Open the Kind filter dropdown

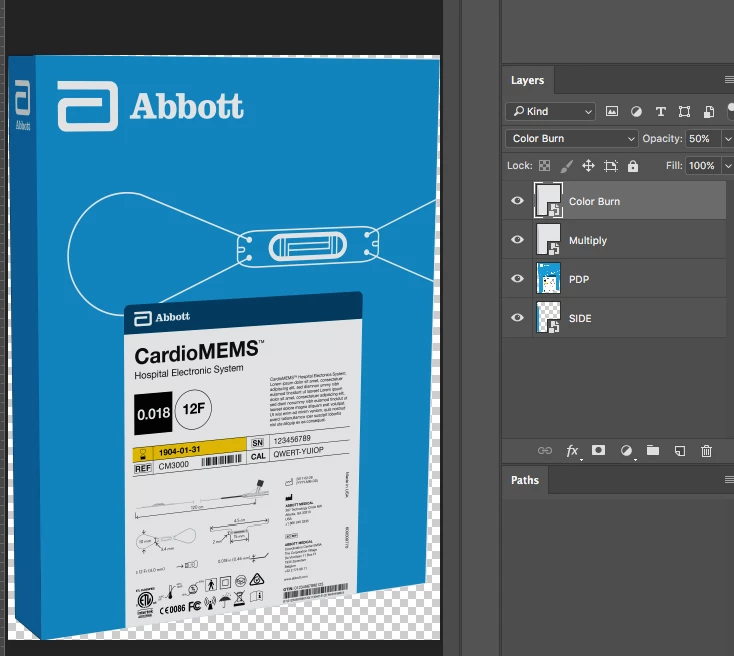[x=550, y=111]
